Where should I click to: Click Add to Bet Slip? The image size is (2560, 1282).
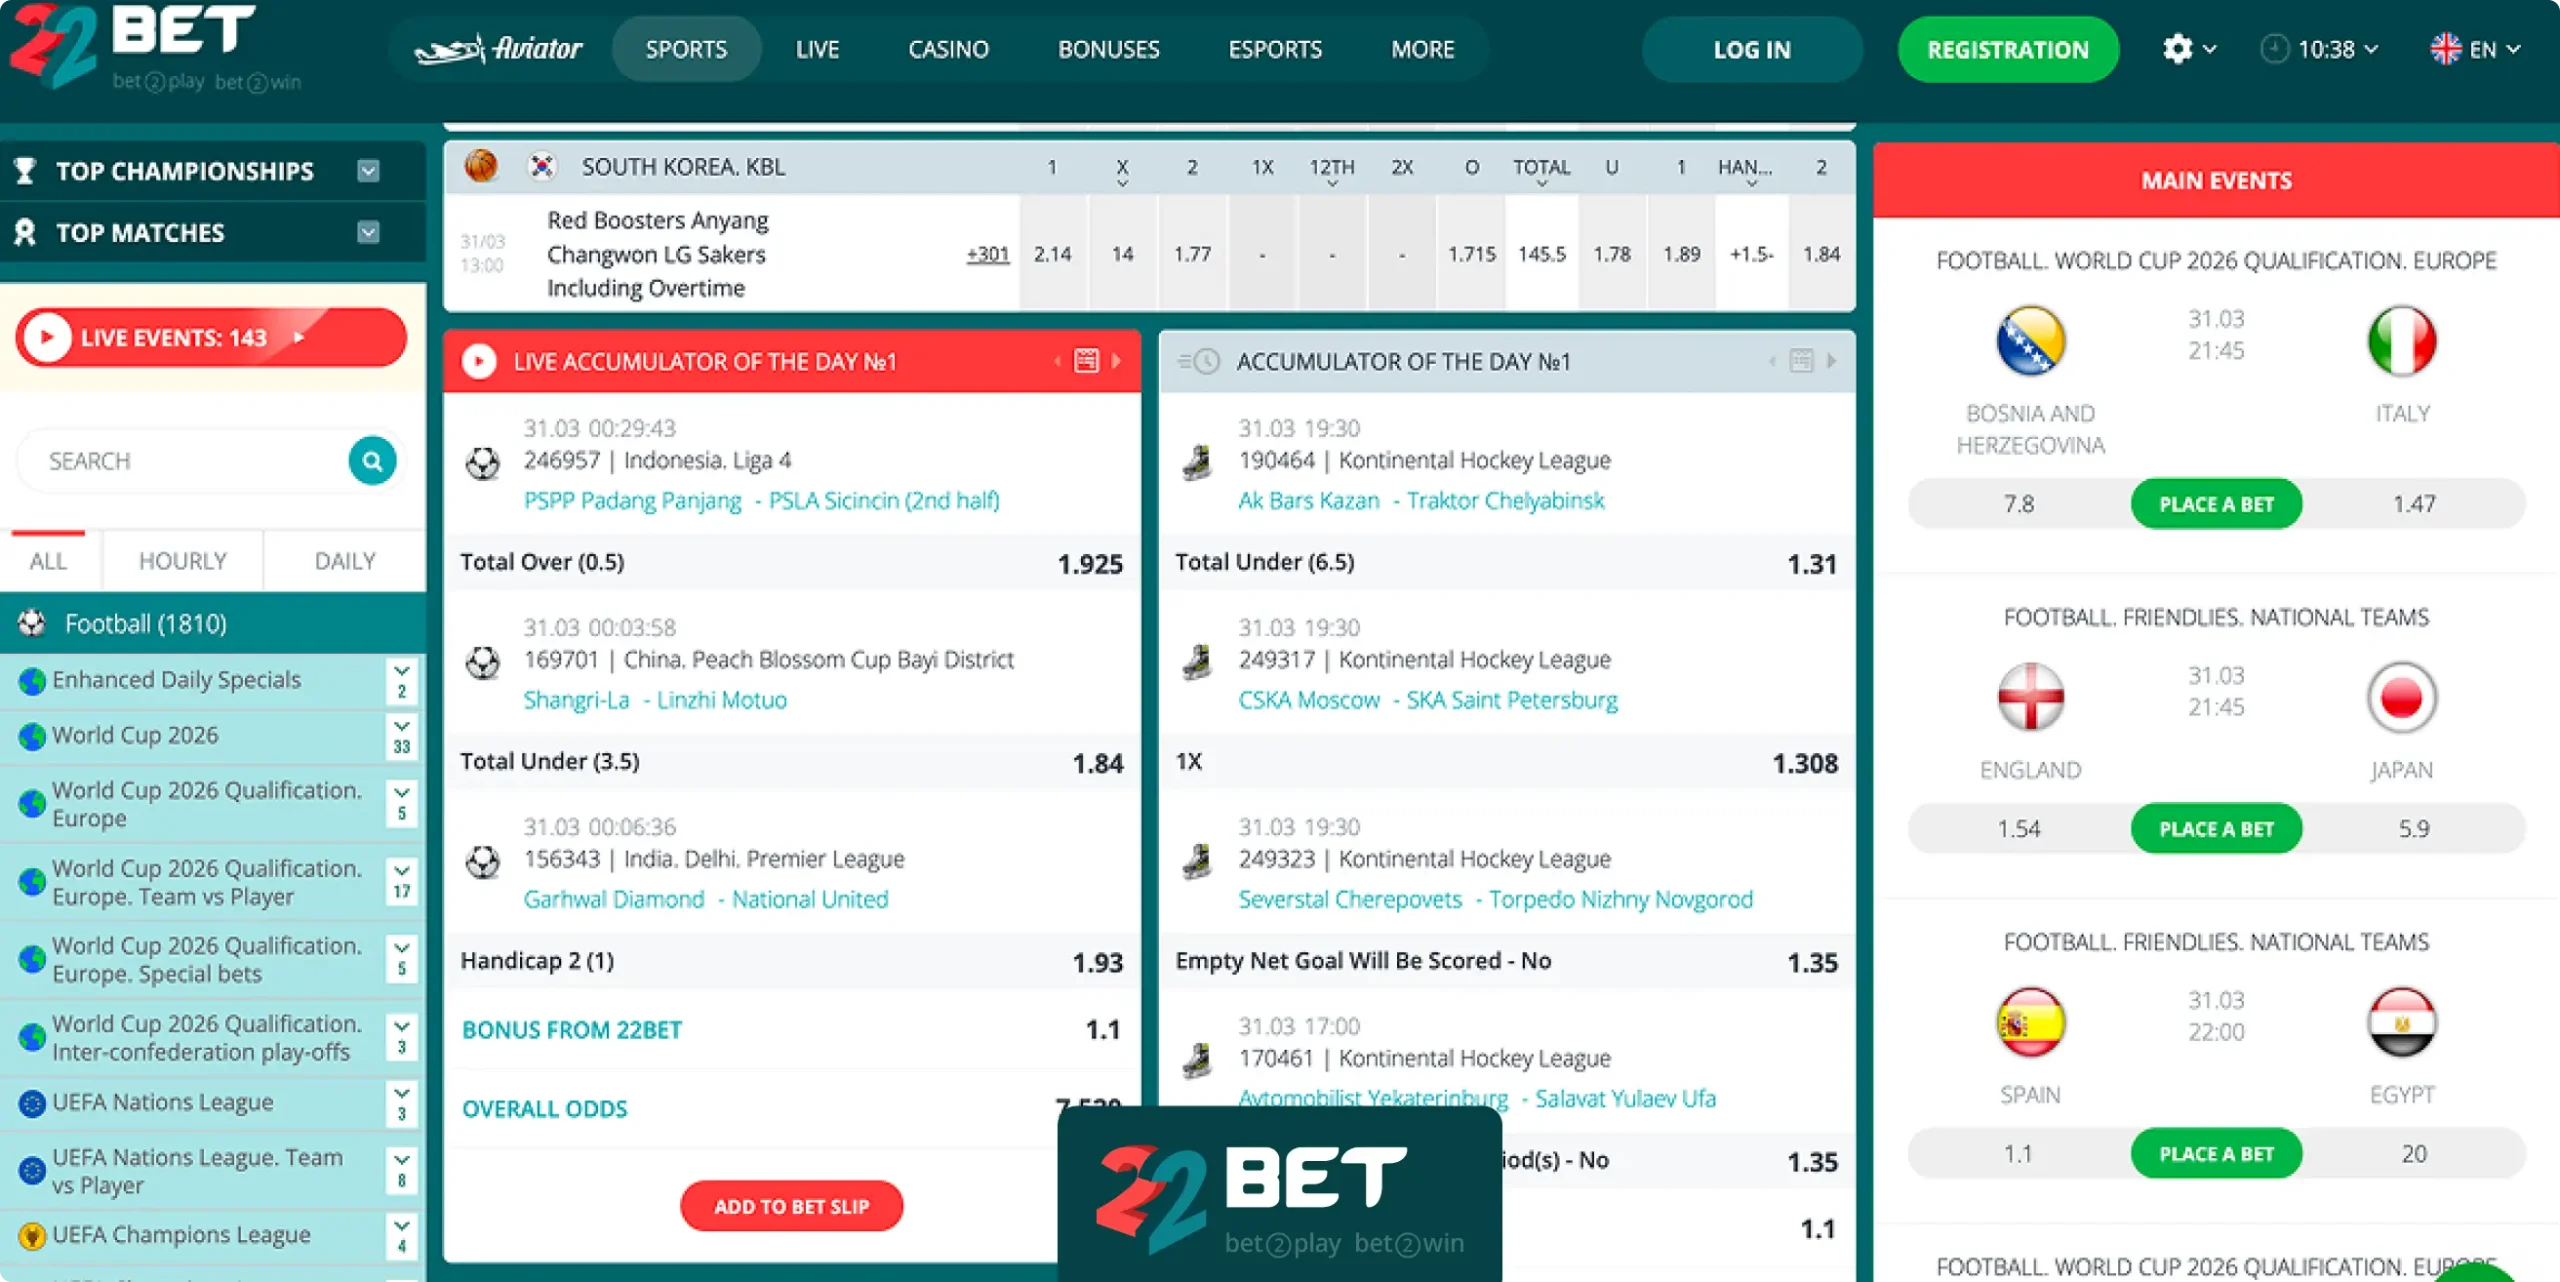point(791,1206)
